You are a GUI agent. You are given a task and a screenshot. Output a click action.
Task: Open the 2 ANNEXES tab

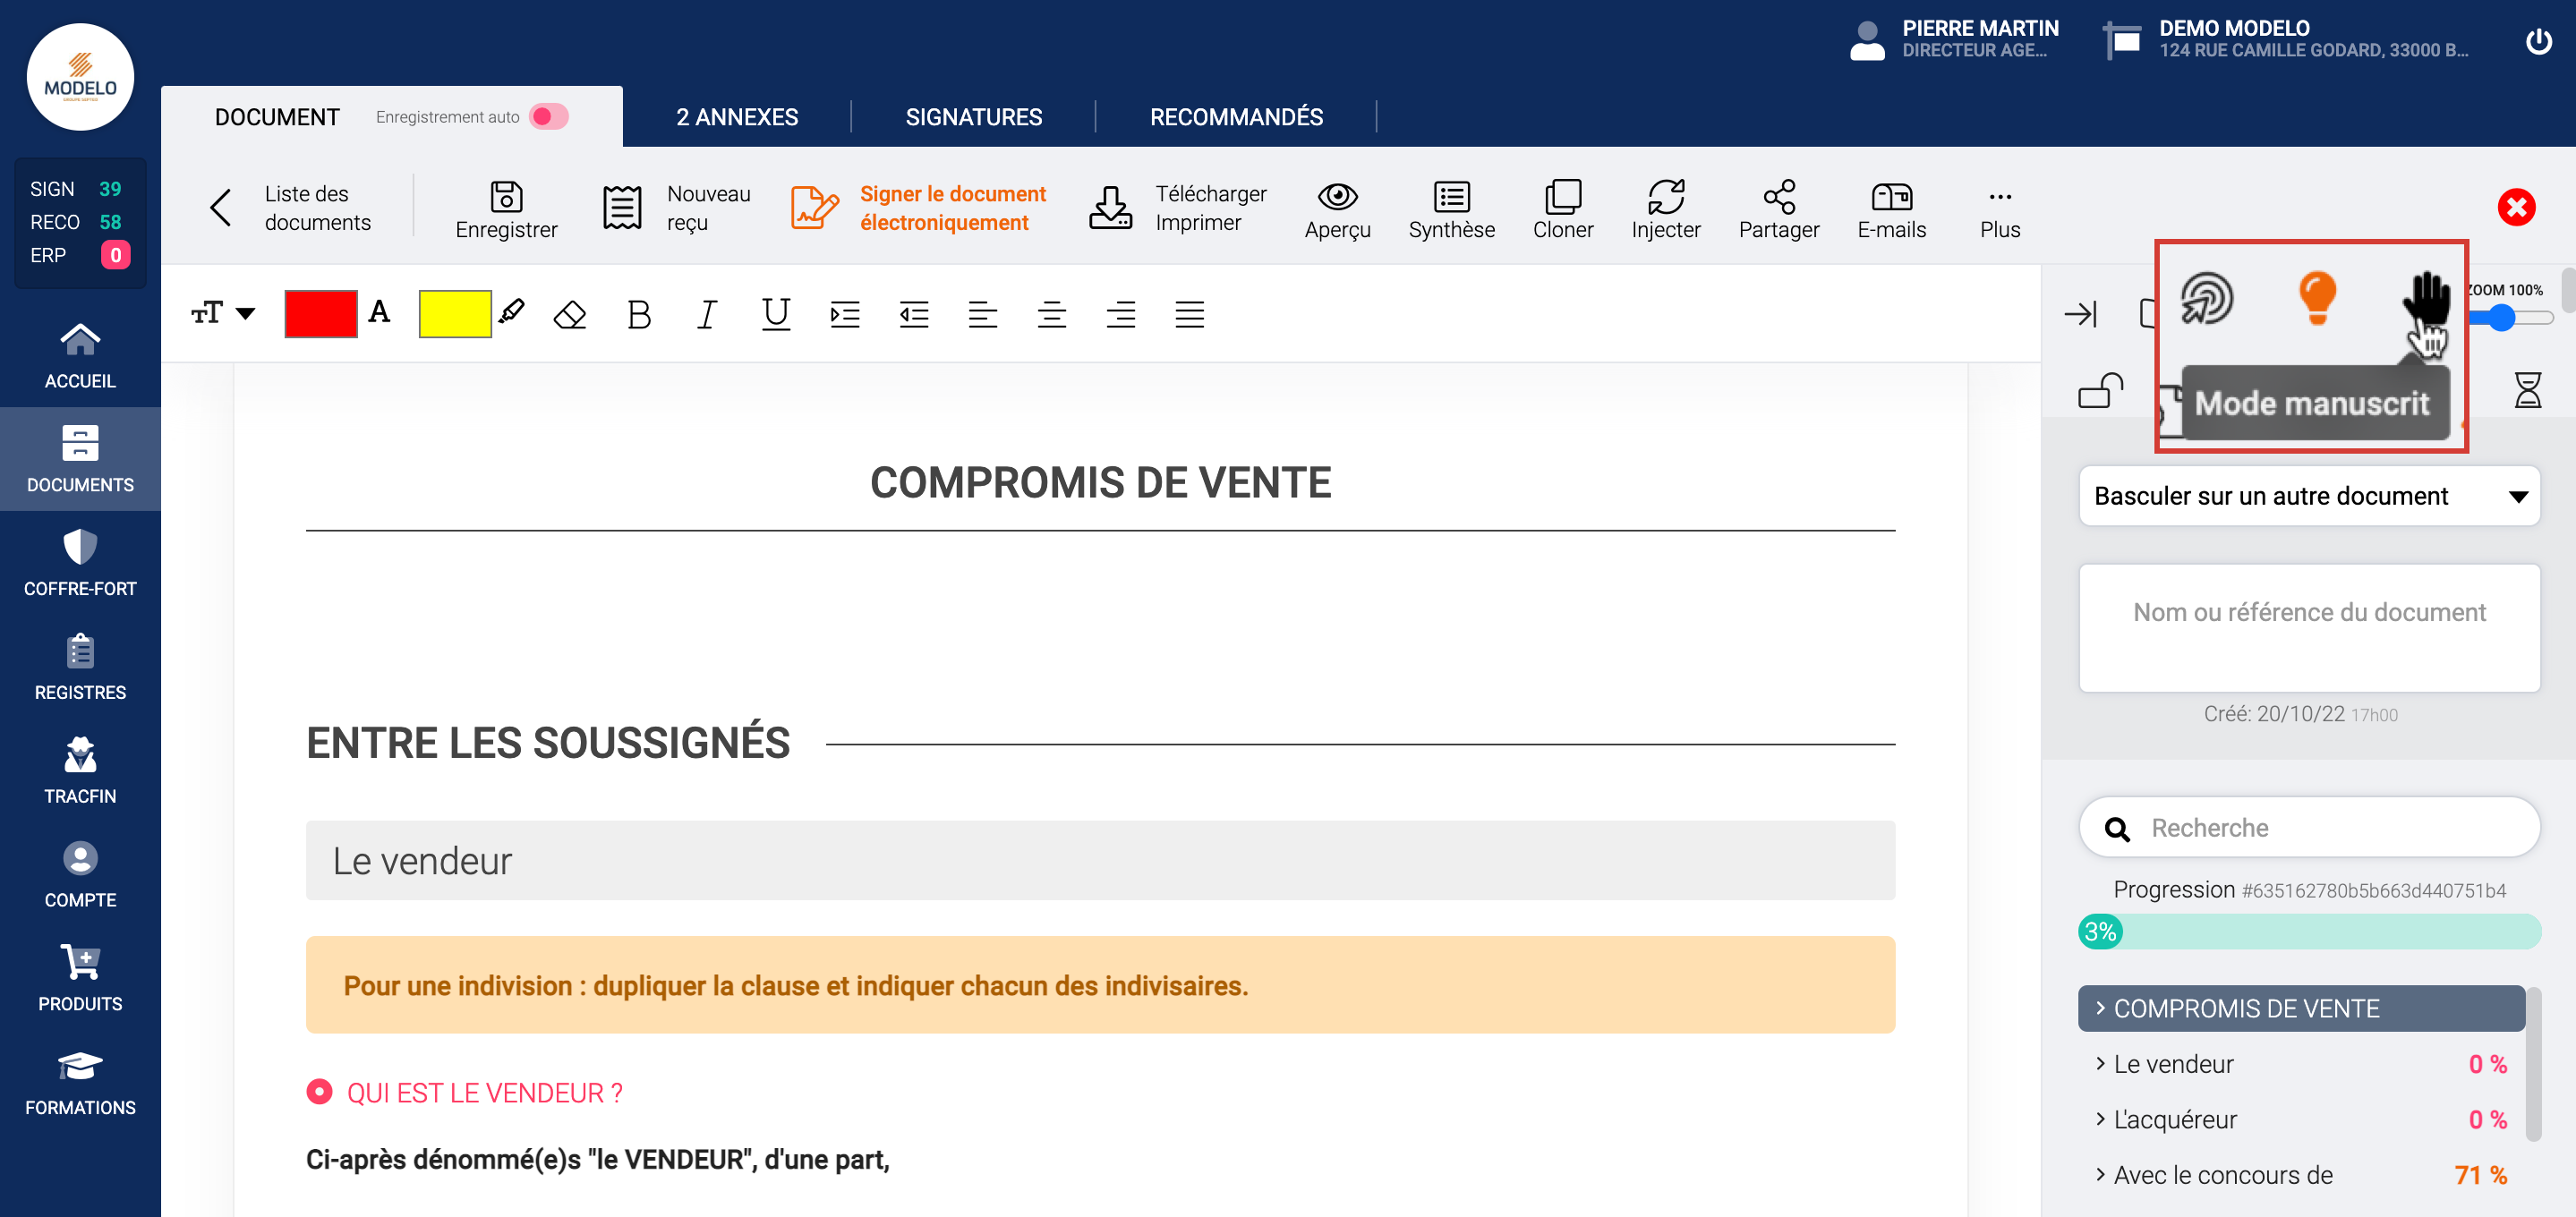point(736,117)
